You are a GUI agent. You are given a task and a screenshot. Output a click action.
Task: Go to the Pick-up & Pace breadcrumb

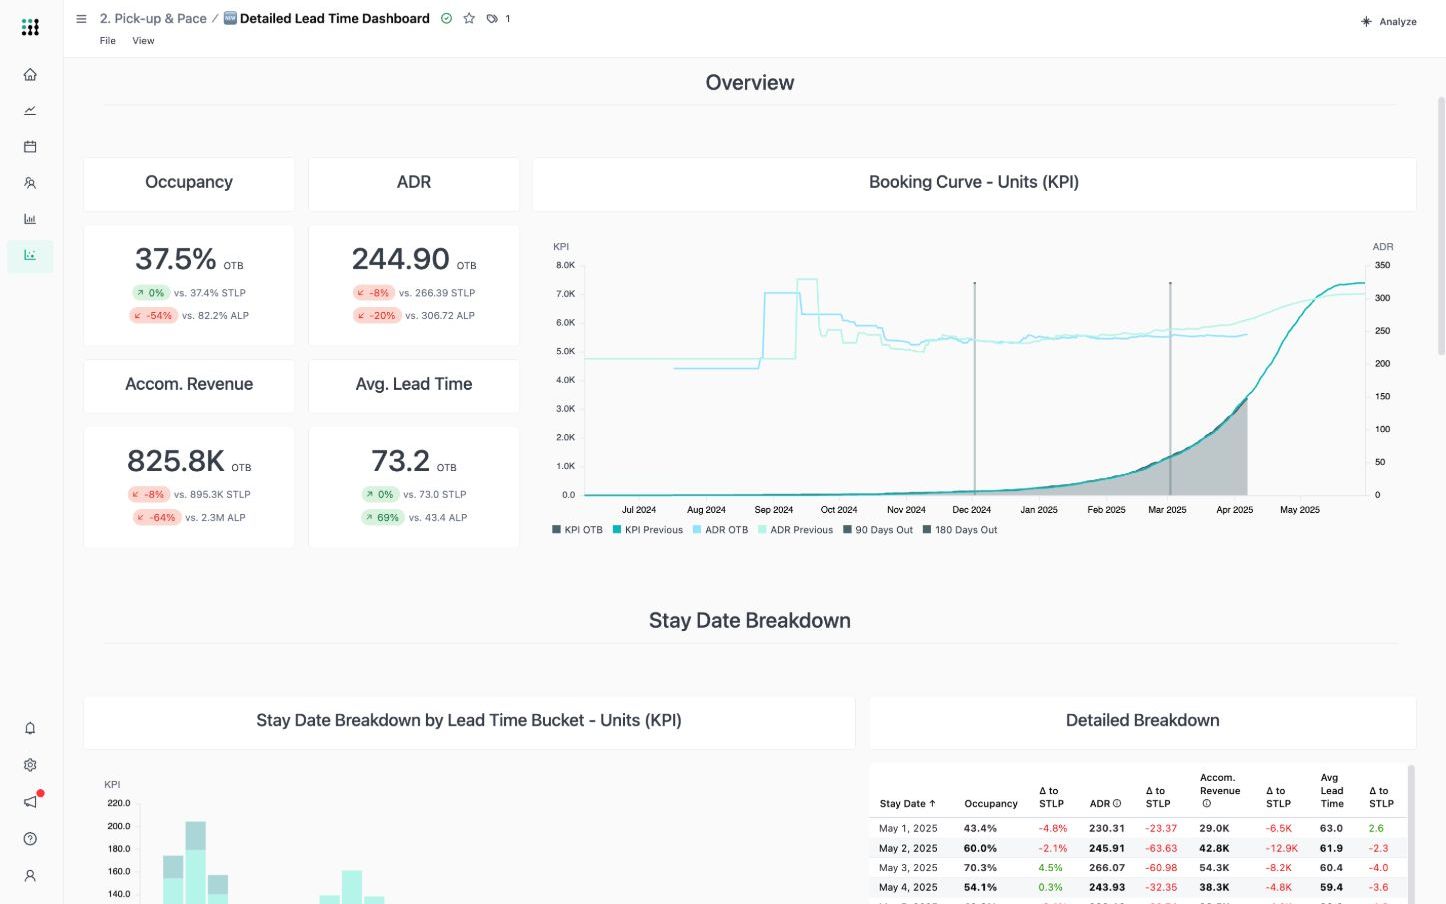153,19
